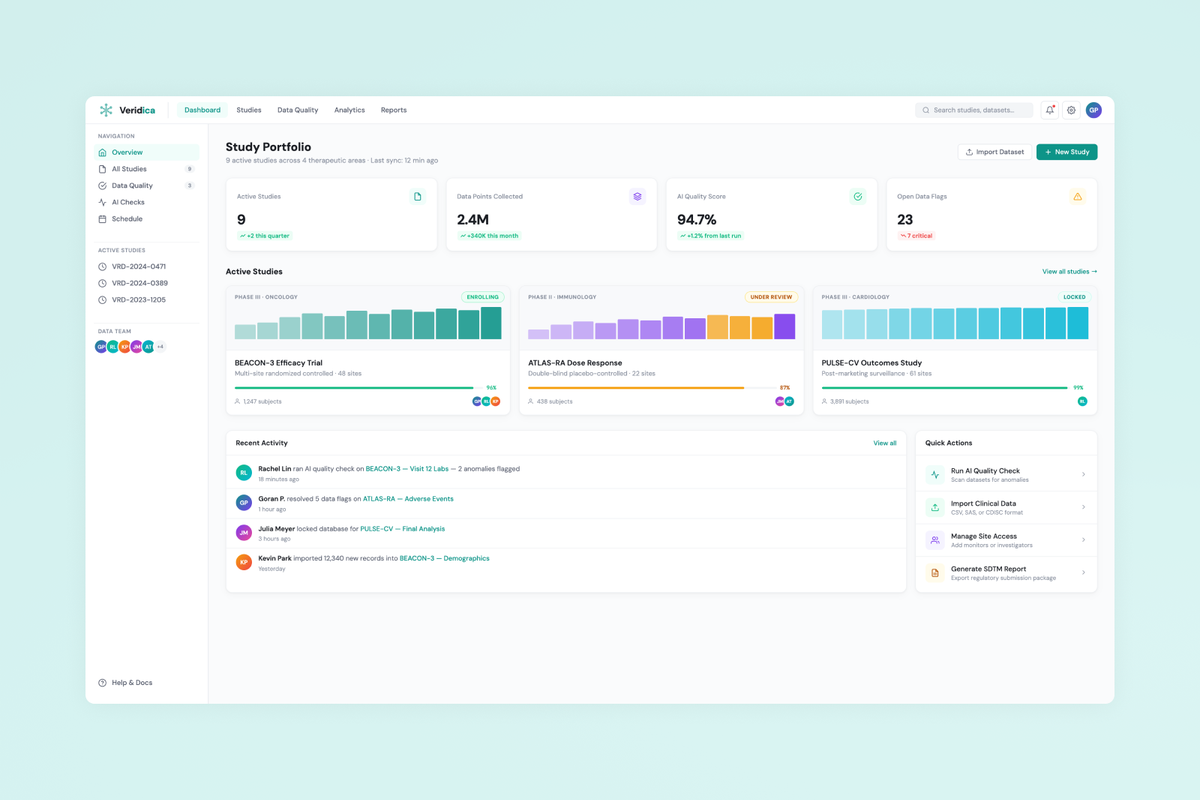Click the checkmark icon on AI Quality Score card
The width and height of the screenshot is (1200, 800).
(858, 197)
